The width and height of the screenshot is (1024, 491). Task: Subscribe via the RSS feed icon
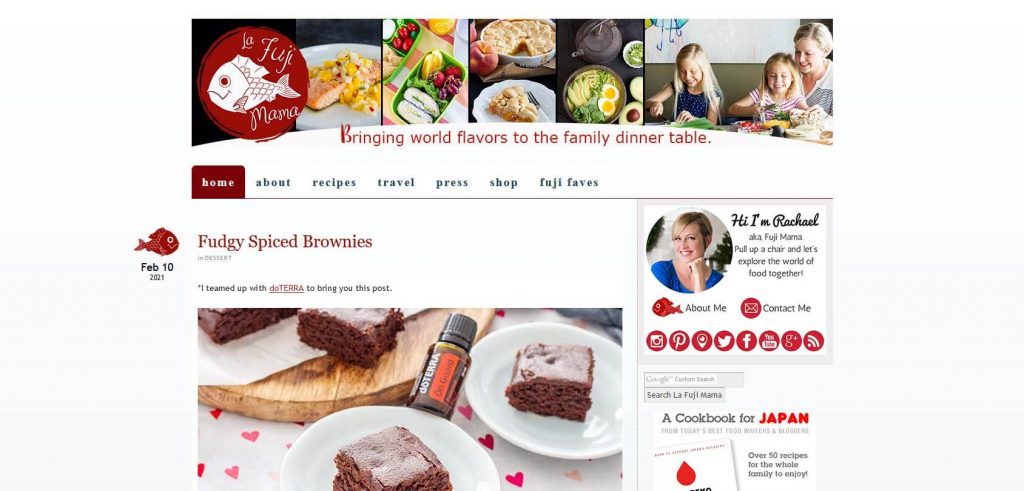click(814, 341)
